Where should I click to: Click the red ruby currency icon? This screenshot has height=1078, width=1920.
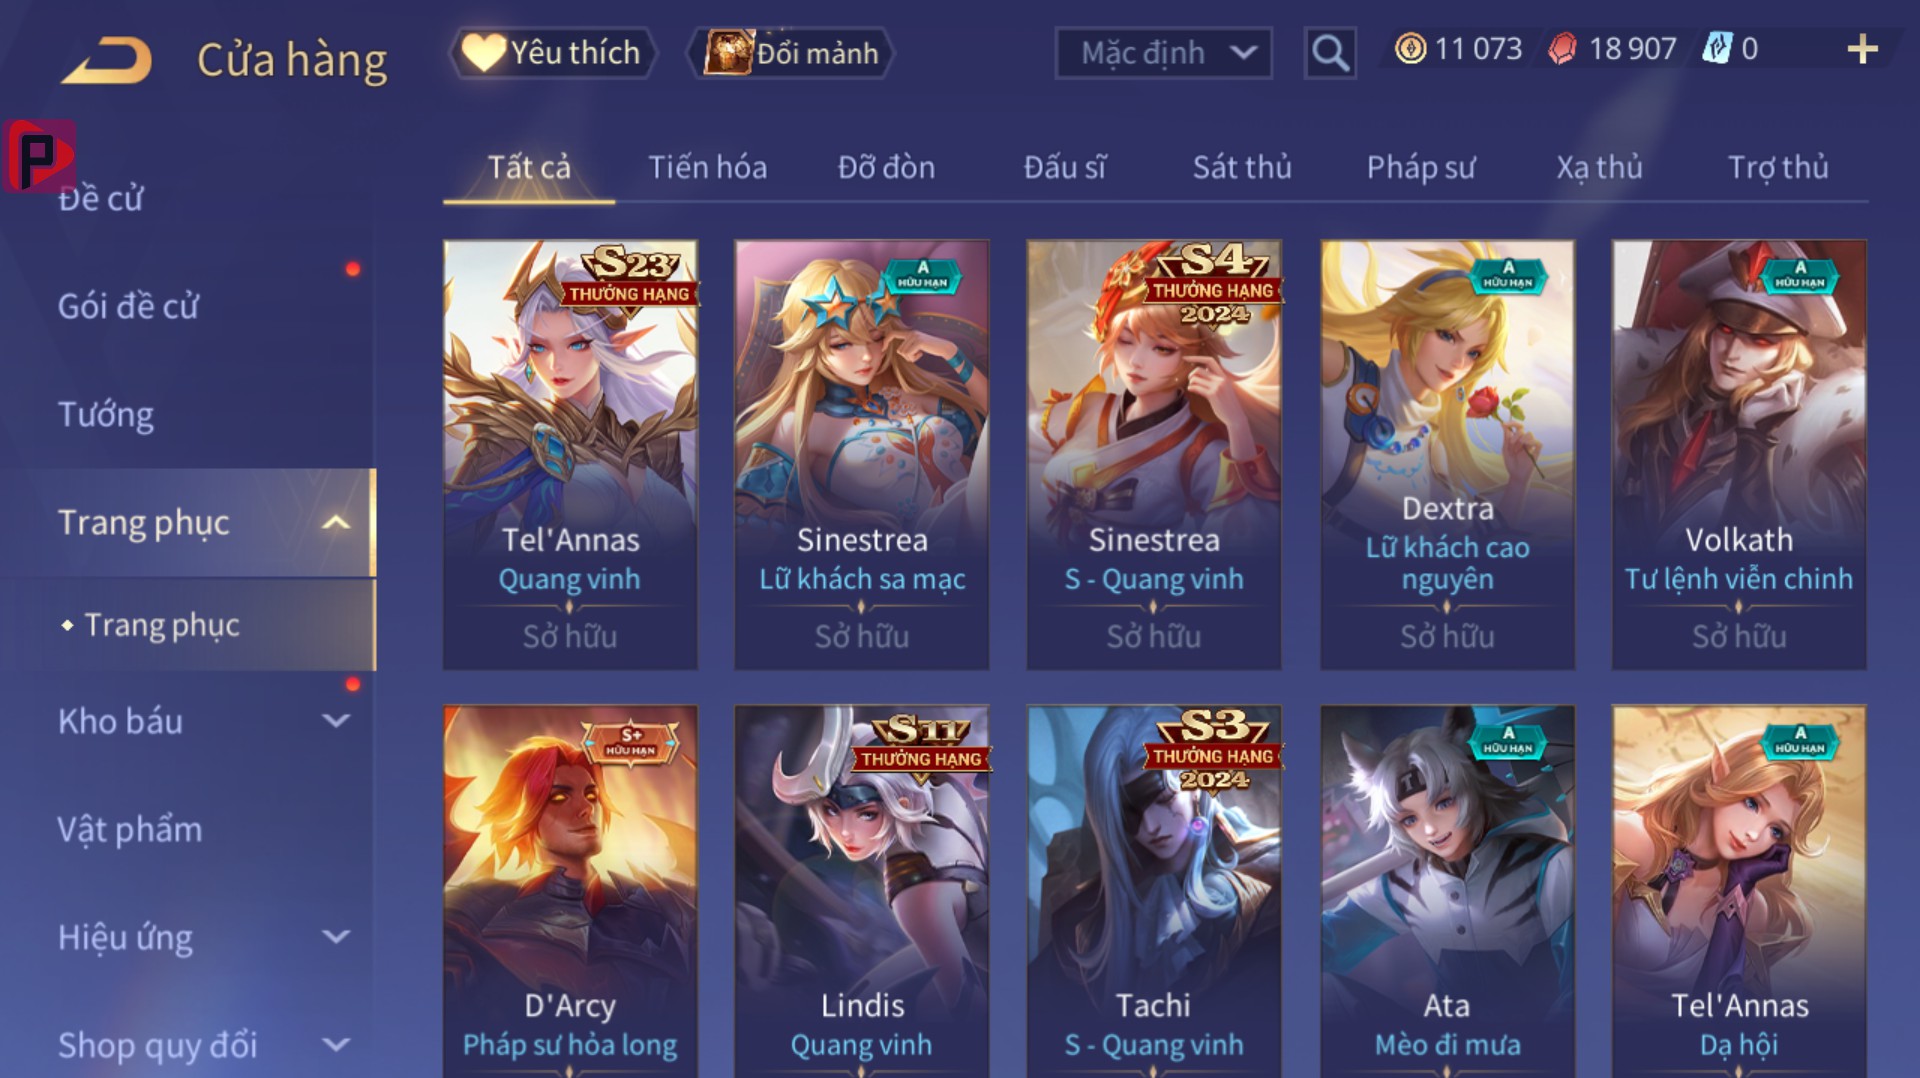[x=1562, y=49]
